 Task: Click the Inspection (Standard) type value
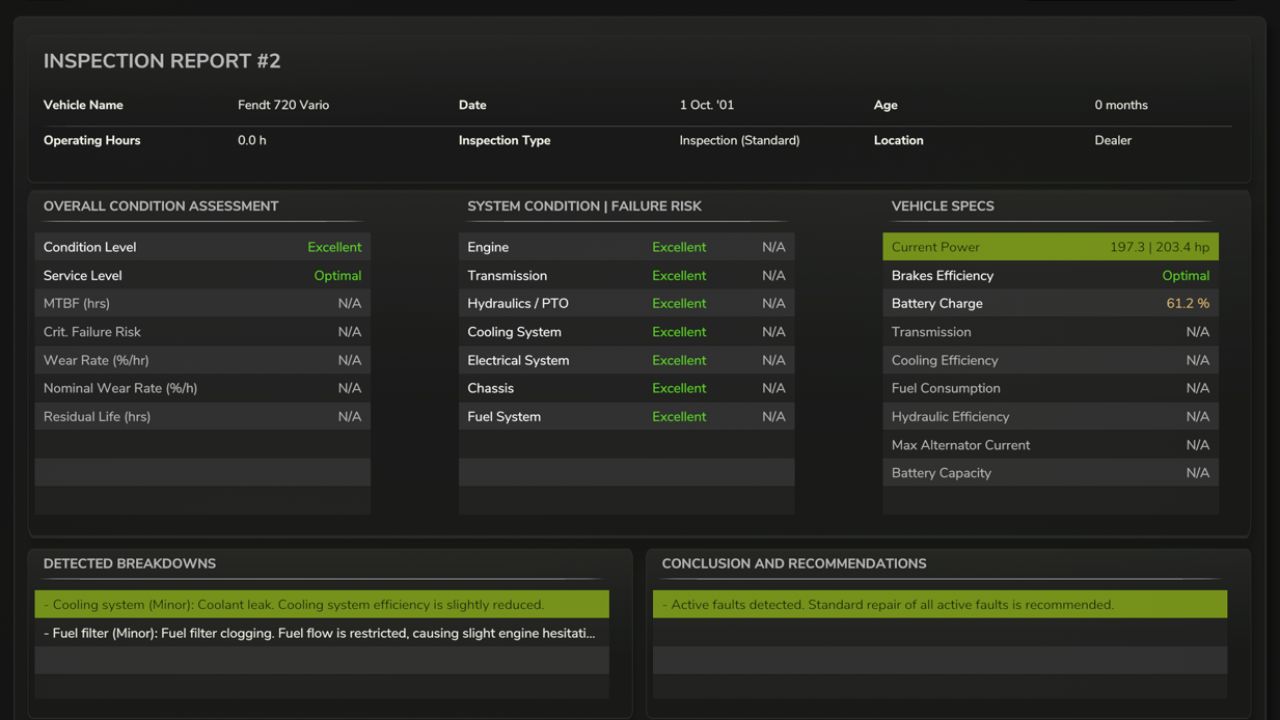pos(739,140)
